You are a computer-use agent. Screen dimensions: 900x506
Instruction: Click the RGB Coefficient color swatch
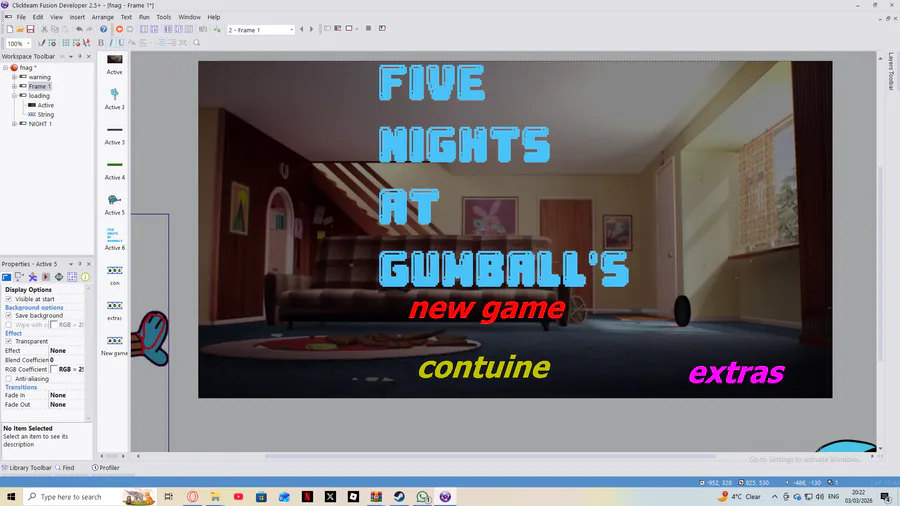tap(53, 369)
